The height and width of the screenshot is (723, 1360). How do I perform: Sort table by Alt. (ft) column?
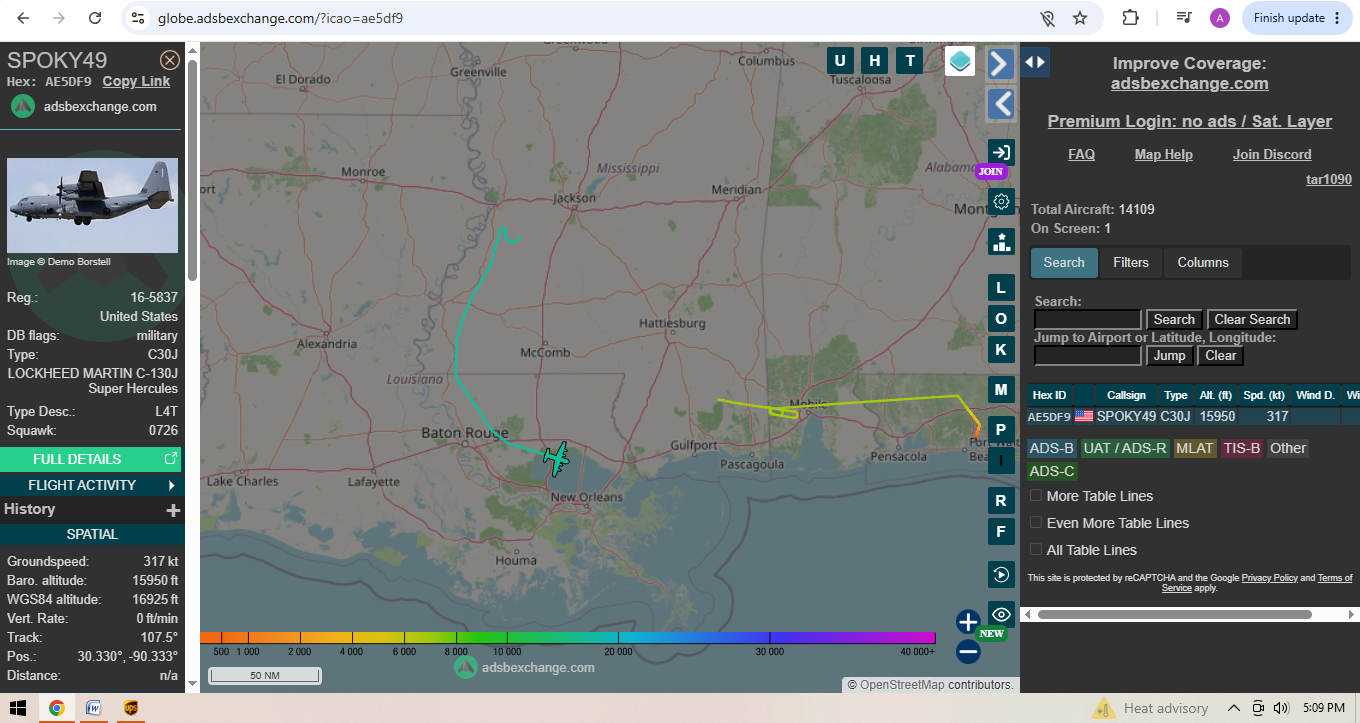coord(1216,395)
